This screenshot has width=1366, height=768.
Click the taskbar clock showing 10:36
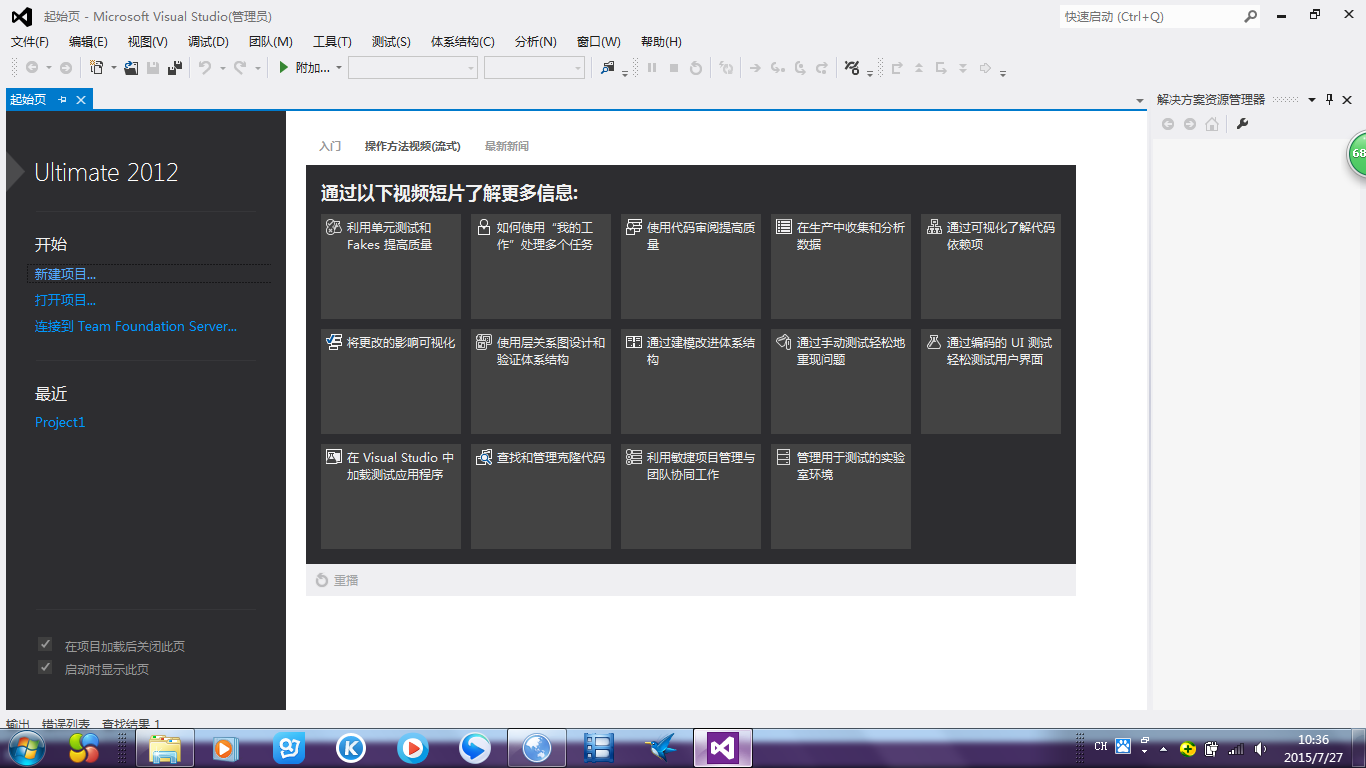coord(1313,748)
